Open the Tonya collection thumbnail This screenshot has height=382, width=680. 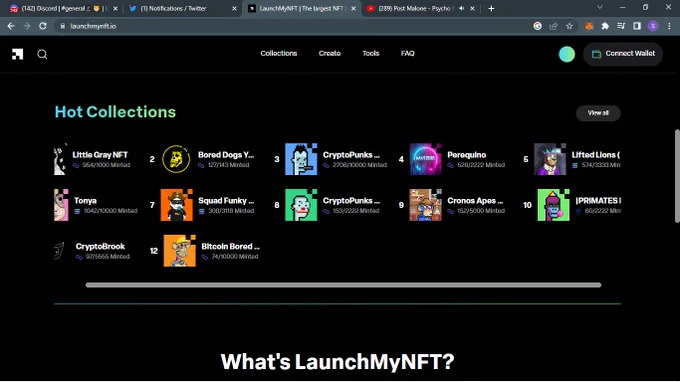61,205
